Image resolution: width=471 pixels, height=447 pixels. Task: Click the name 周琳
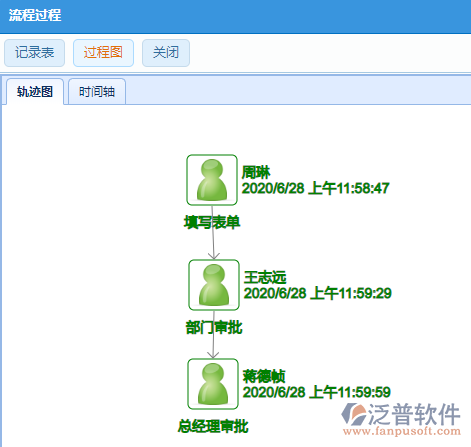256,172
